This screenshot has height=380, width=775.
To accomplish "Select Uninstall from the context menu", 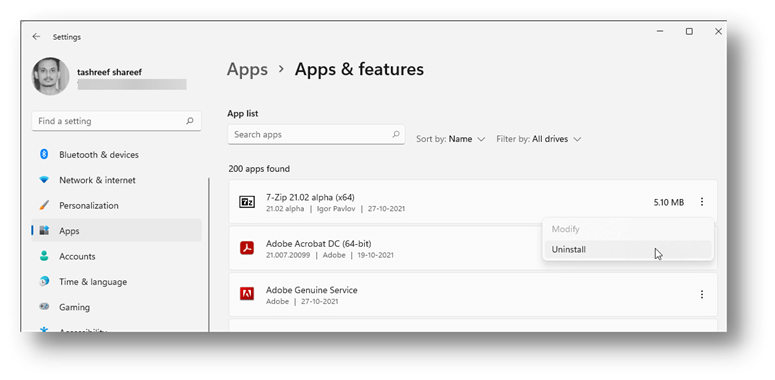I will [x=628, y=250].
